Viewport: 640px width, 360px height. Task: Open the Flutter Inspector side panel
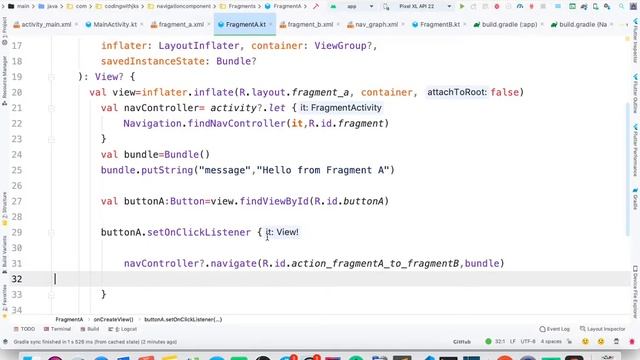pyautogui.click(x=636, y=41)
